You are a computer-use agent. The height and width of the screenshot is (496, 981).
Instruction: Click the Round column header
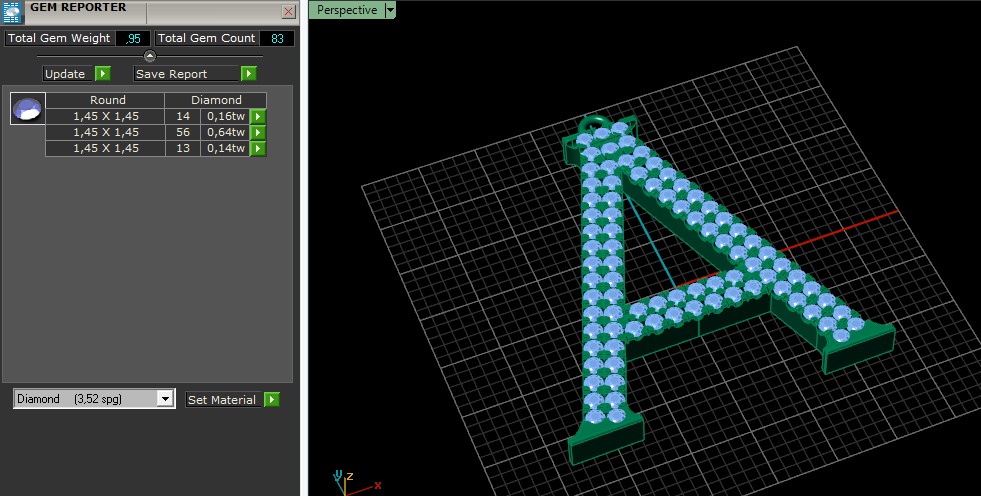pos(105,100)
